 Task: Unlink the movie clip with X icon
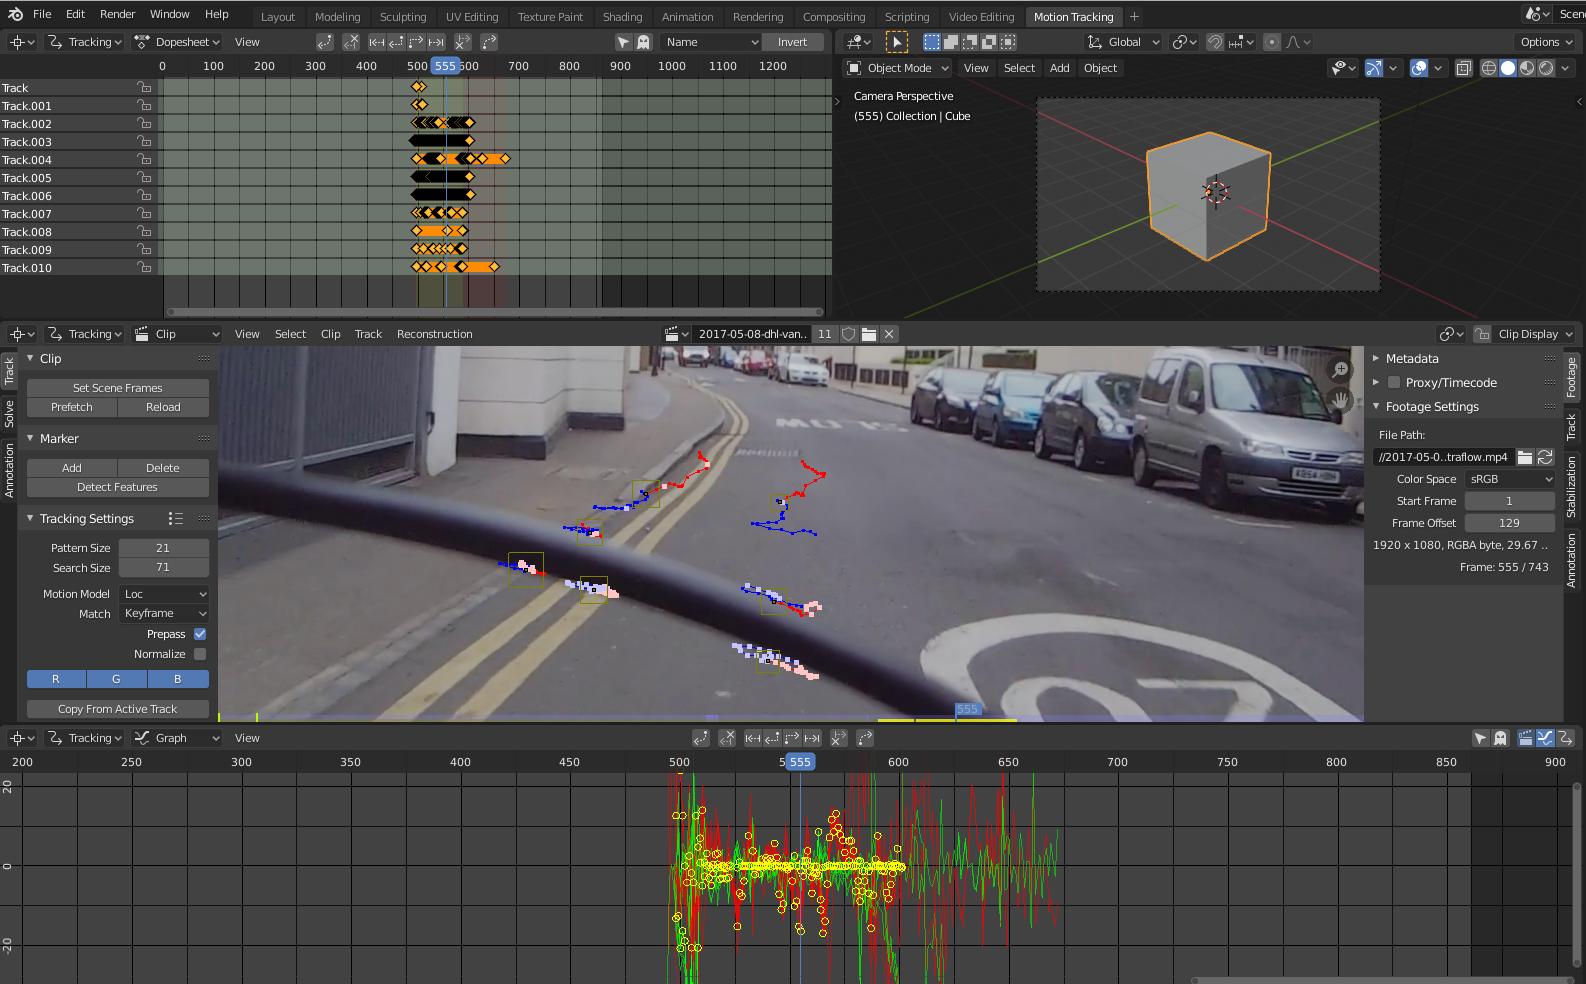(x=889, y=334)
